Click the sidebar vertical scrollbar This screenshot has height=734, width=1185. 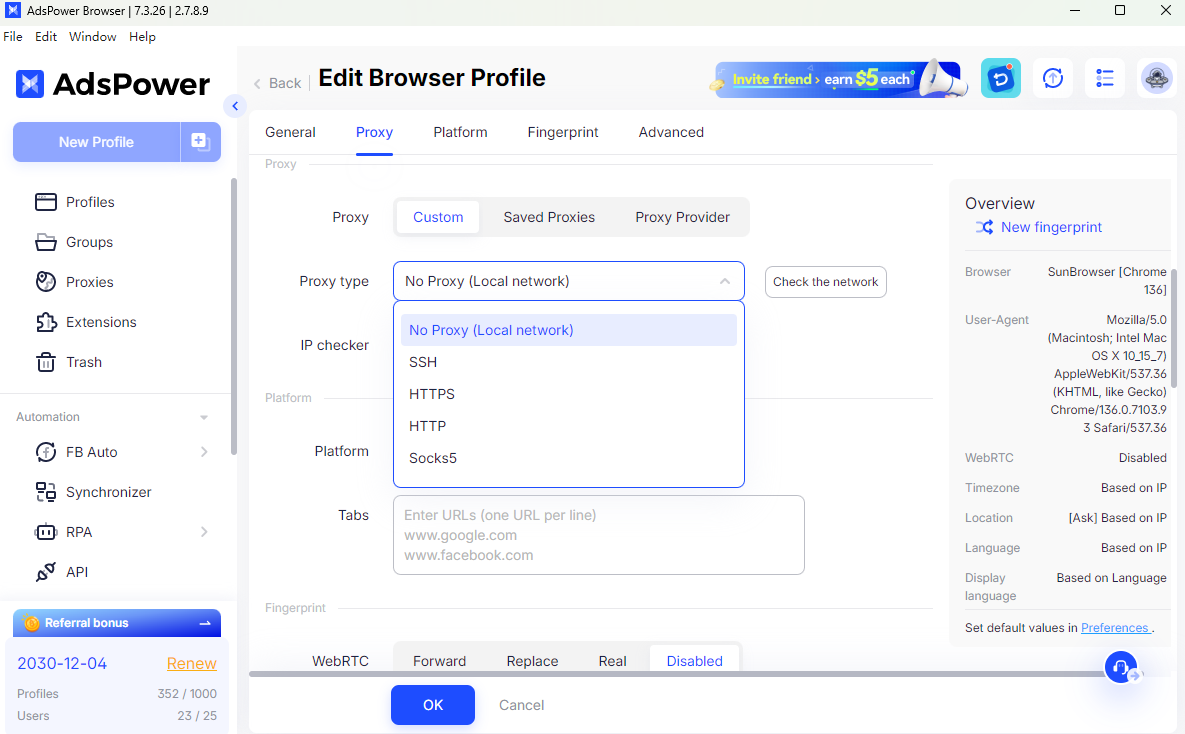[x=234, y=316]
